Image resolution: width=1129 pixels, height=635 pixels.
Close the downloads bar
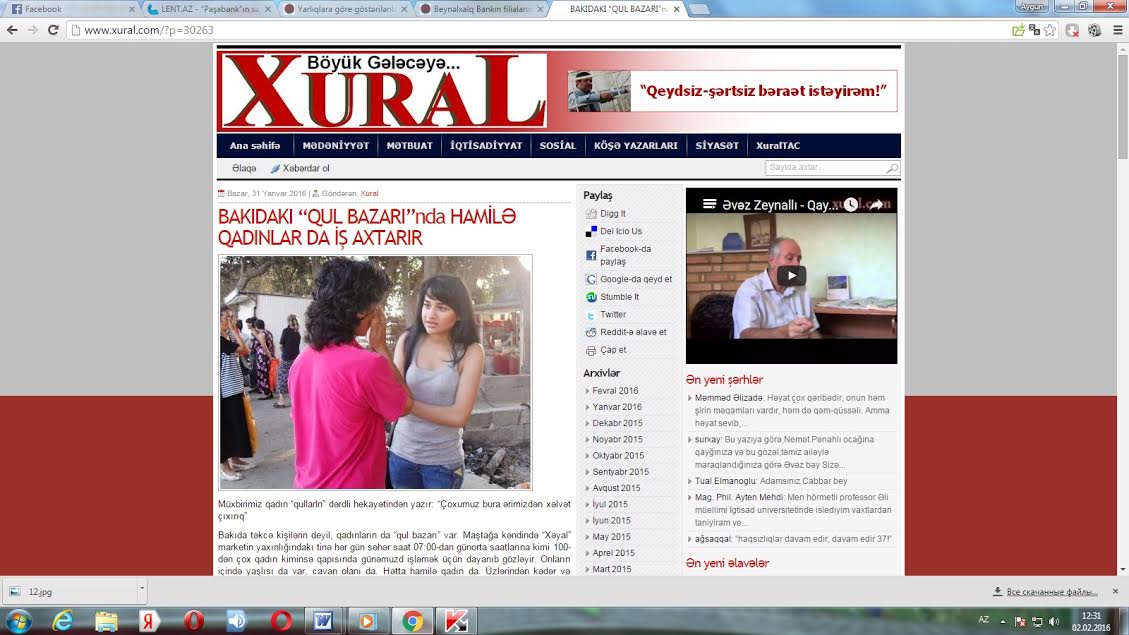click(x=1115, y=591)
